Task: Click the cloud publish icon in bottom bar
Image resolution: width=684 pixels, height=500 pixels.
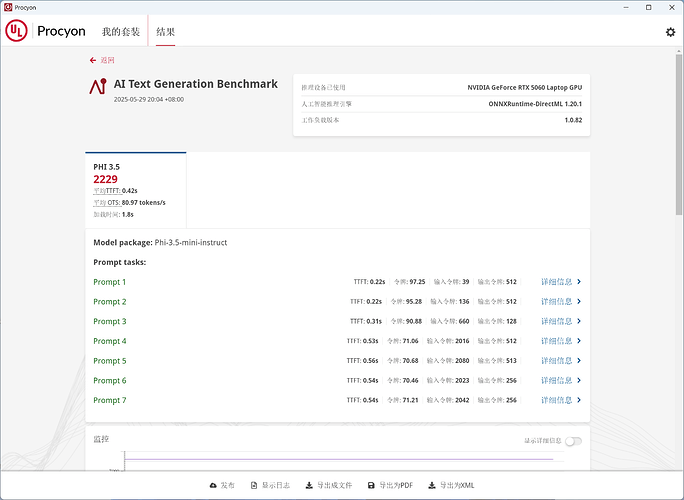Action: coord(213,485)
